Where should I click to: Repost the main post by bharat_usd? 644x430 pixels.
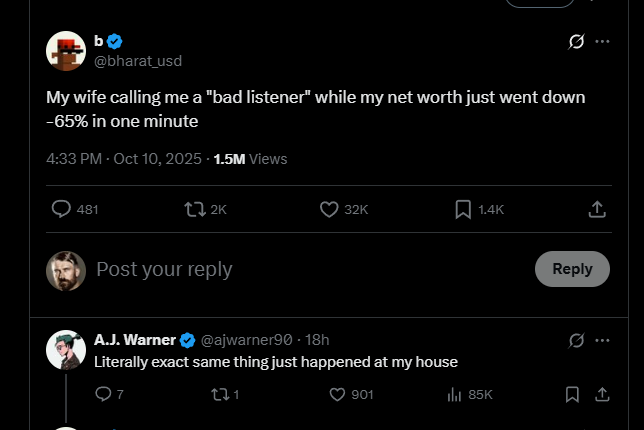click(195, 209)
